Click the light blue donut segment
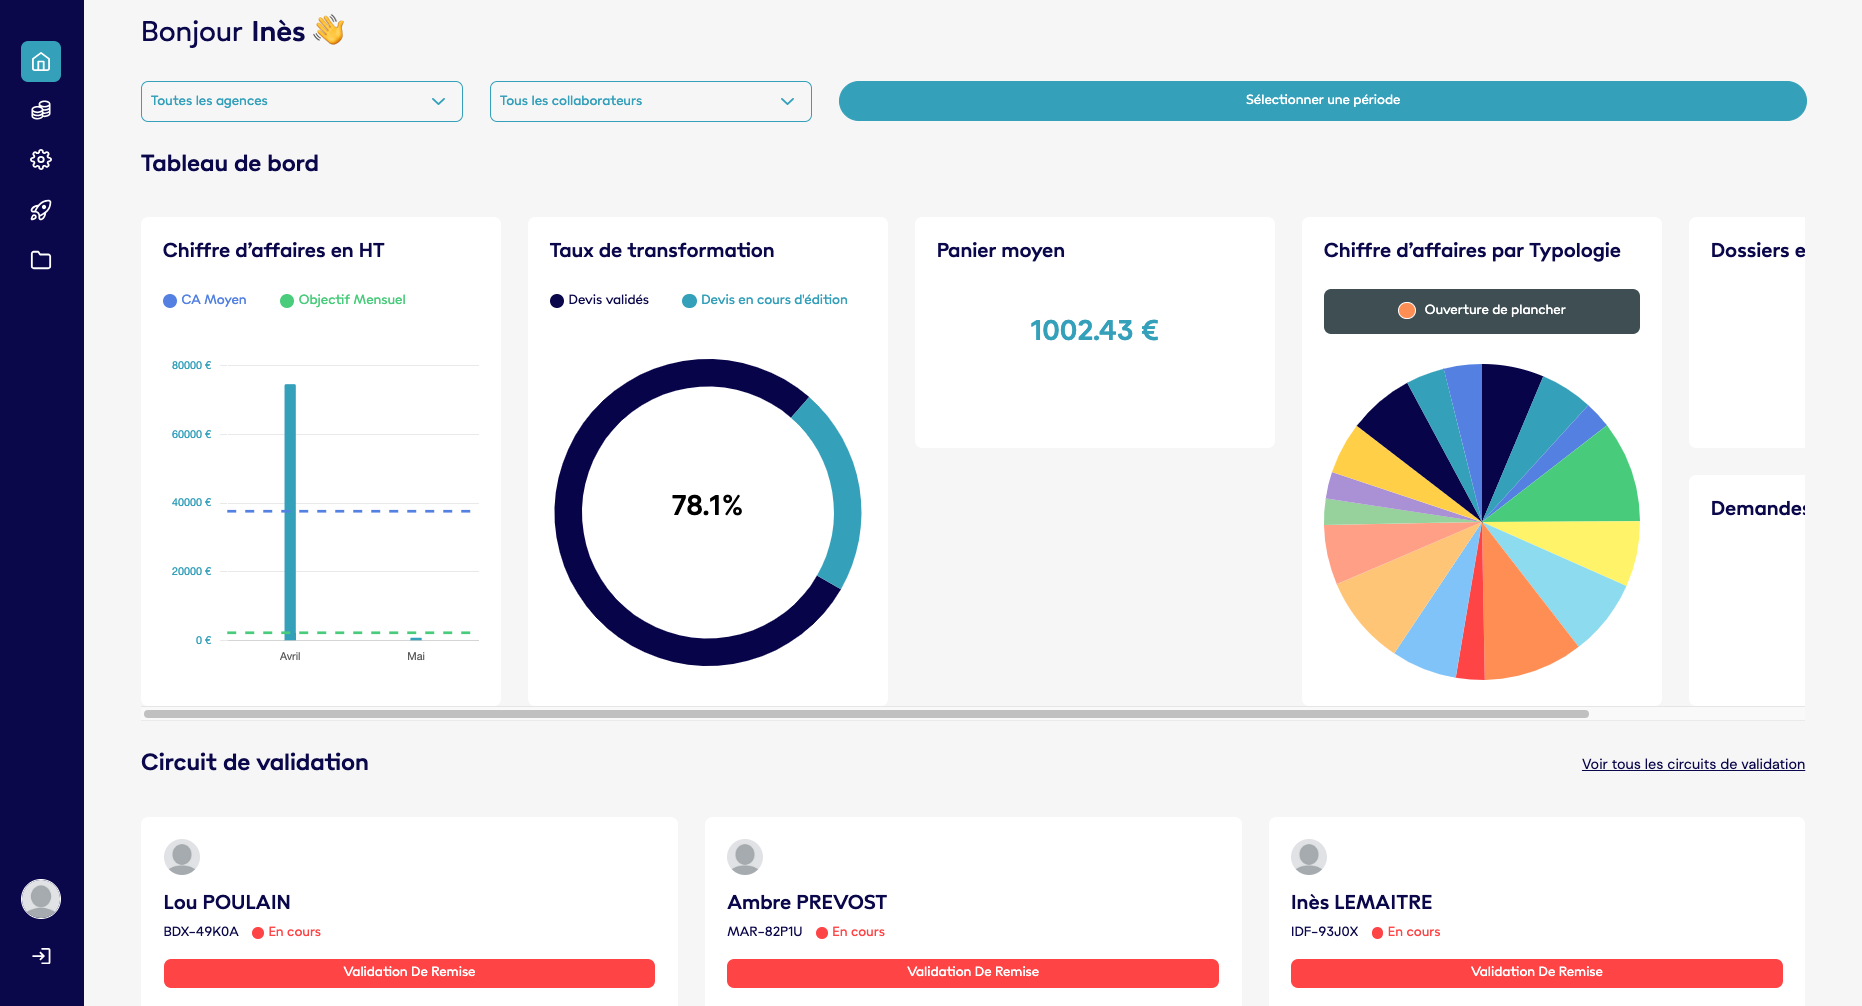The width and height of the screenshot is (1862, 1006). pyautogui.click(x=838, y=490)
